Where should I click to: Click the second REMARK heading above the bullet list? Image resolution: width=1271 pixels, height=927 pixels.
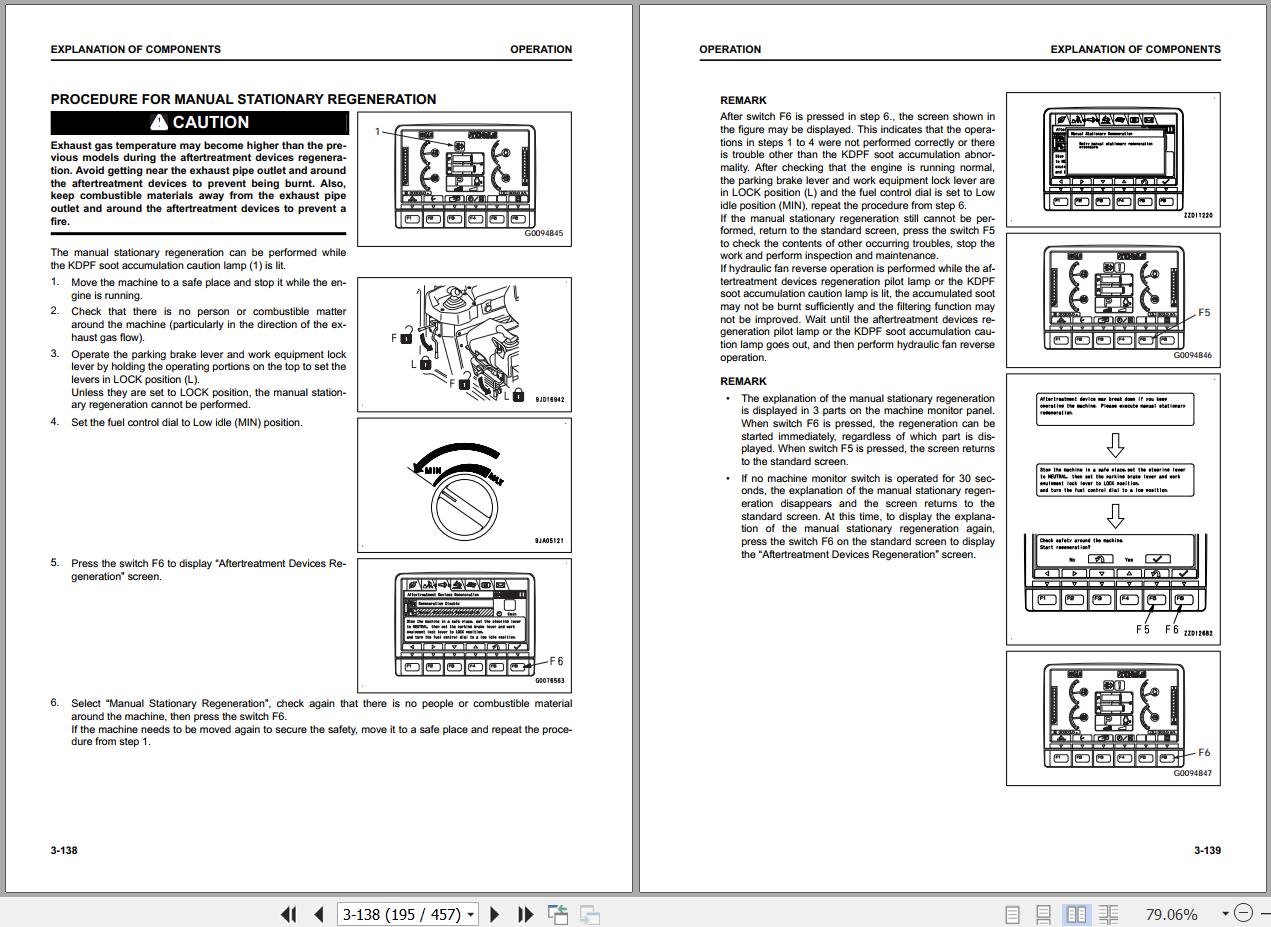pos(743,381)
